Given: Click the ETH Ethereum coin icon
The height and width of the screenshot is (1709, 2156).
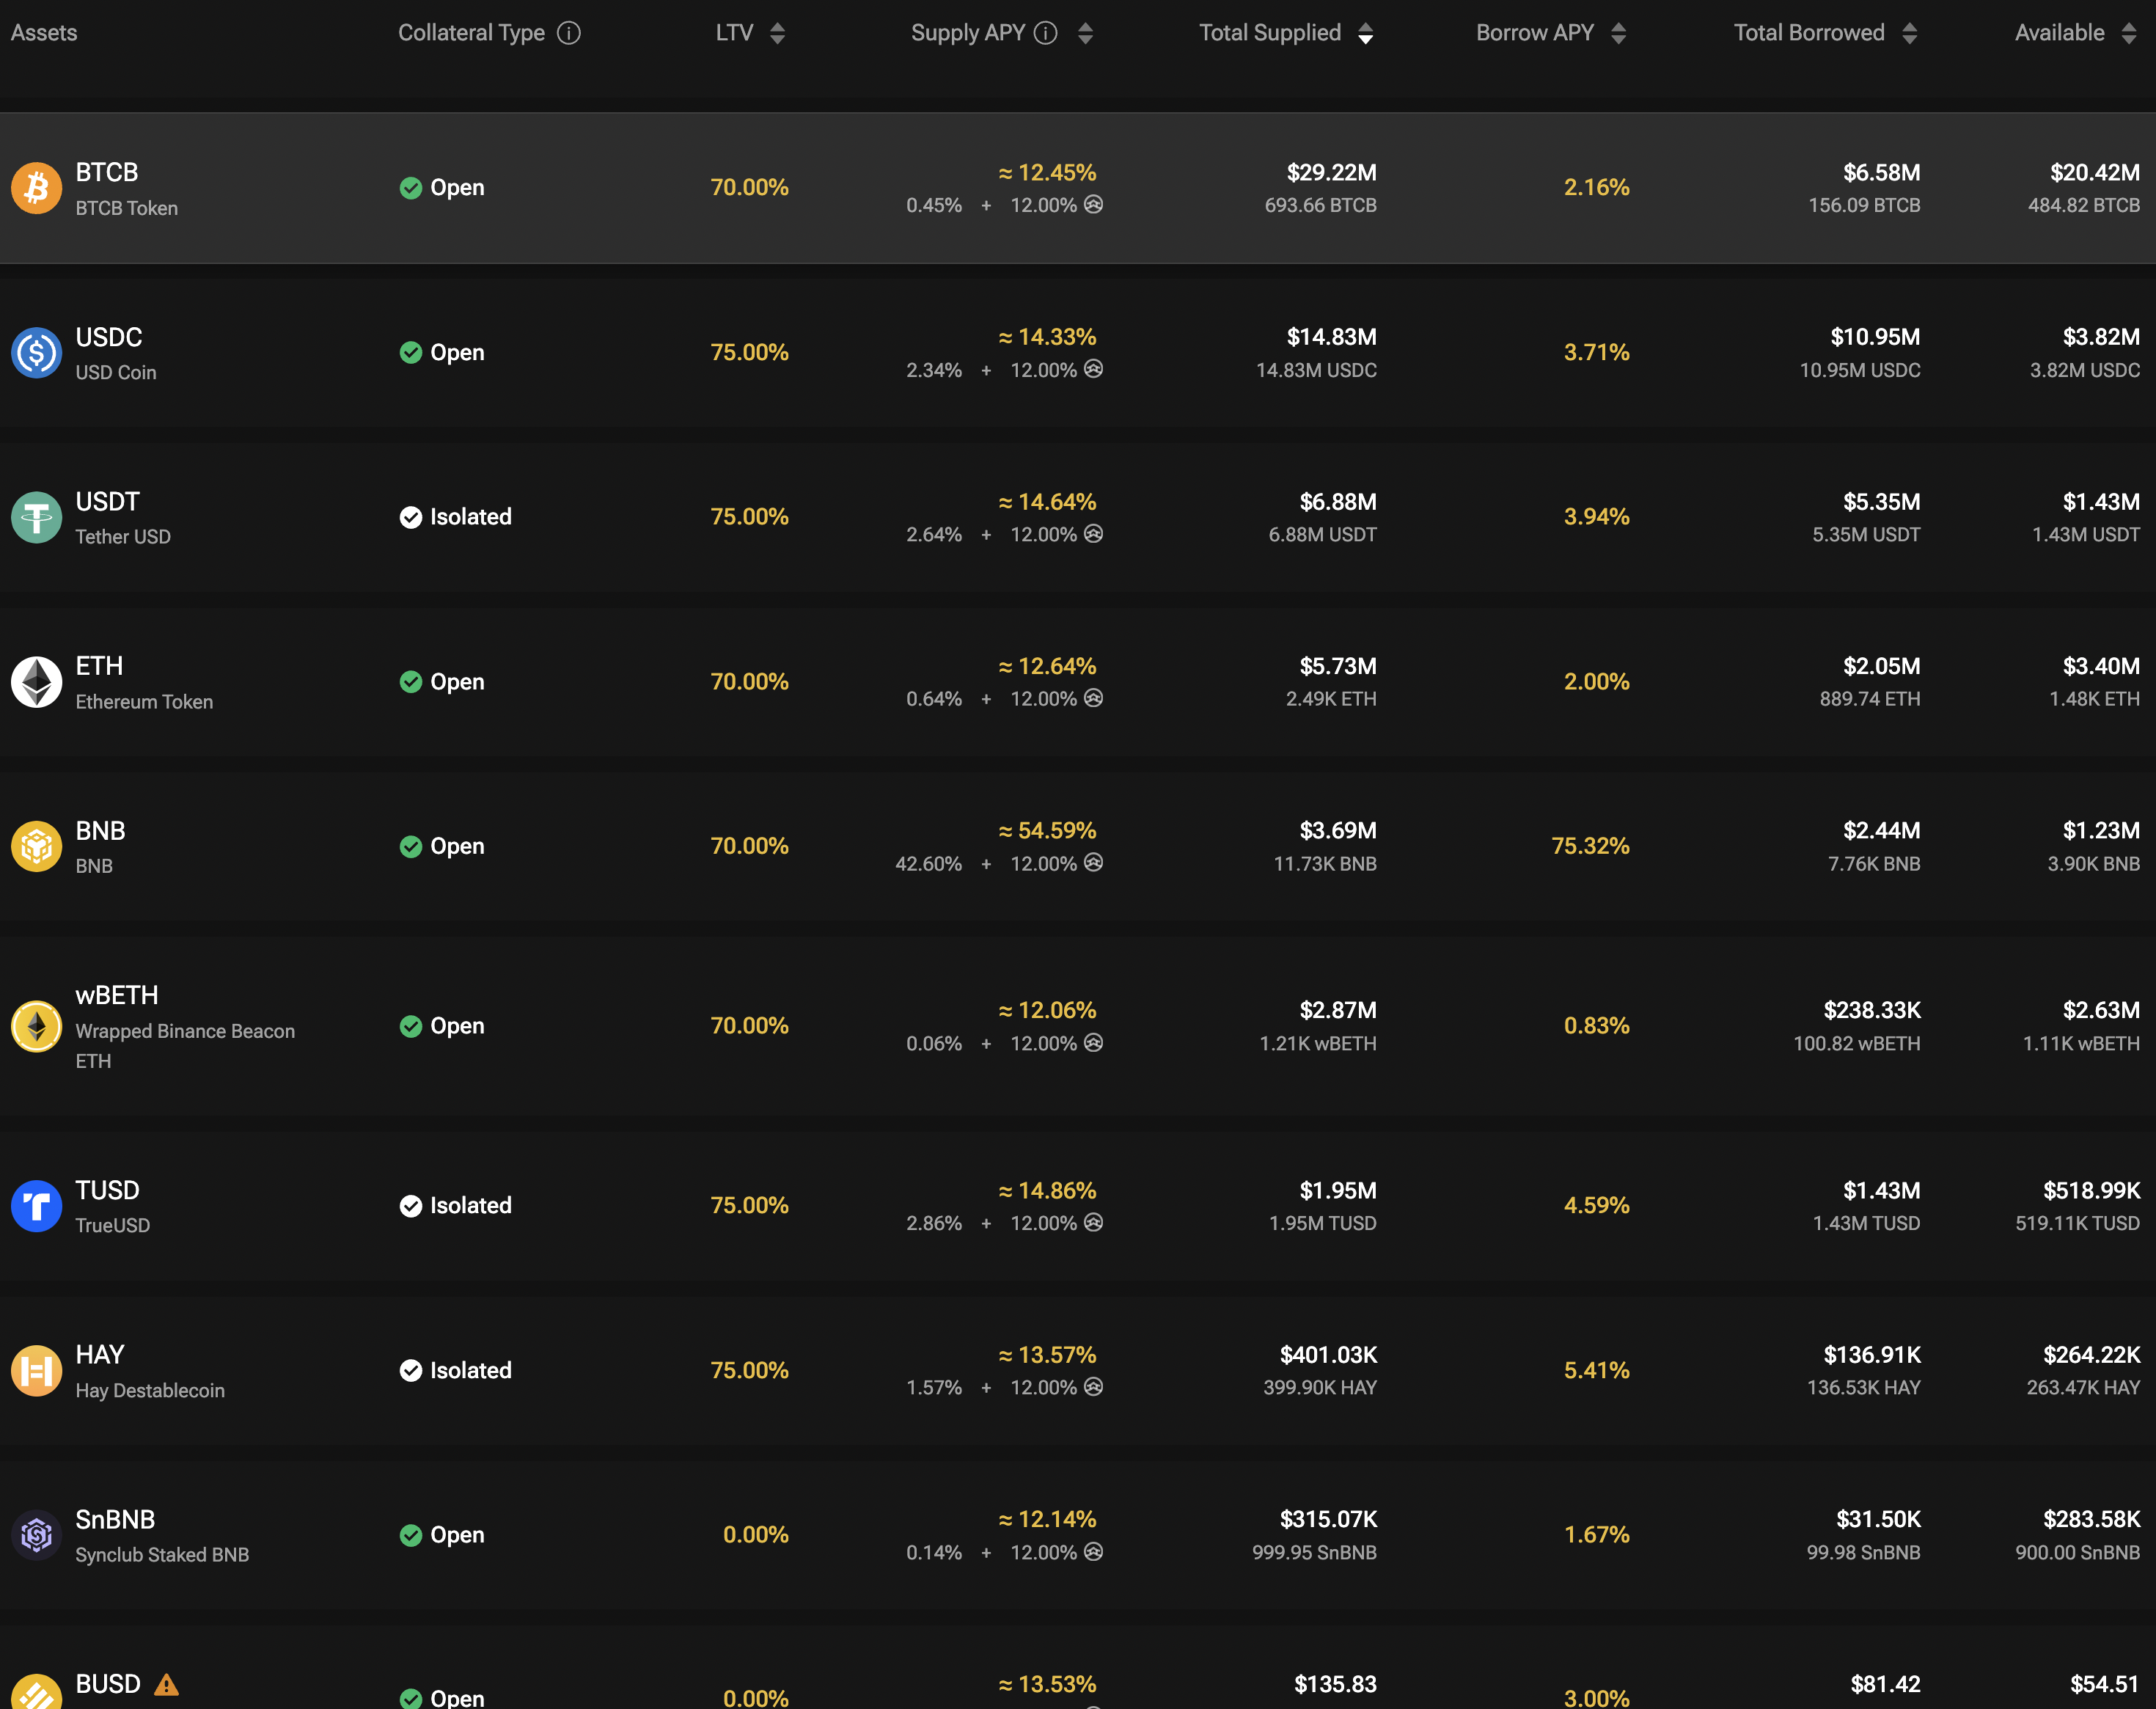Looking at the screenshot, I should coord(36,682).
